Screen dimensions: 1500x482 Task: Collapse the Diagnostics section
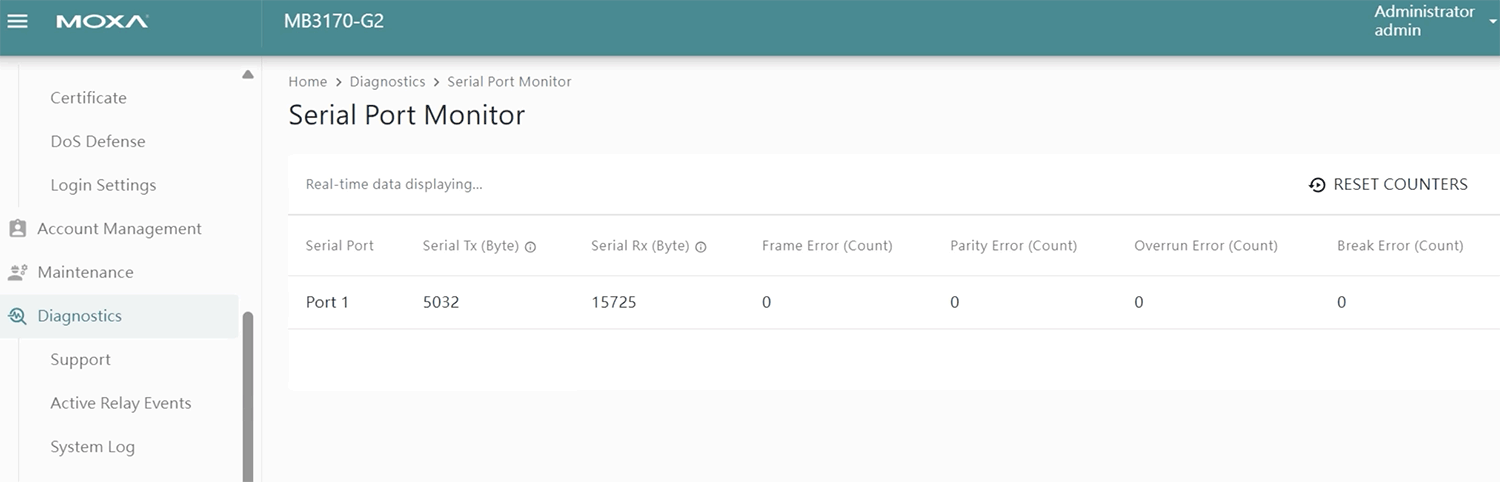[80, 316]
